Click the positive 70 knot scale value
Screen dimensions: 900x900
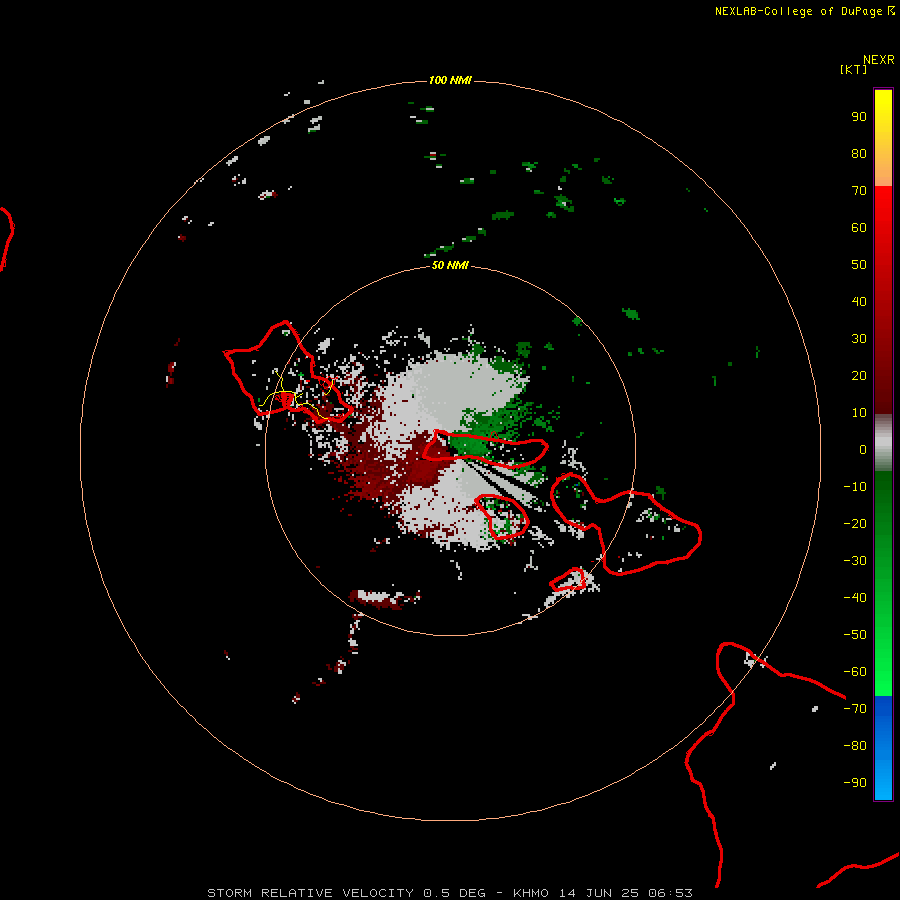point(859,191)
